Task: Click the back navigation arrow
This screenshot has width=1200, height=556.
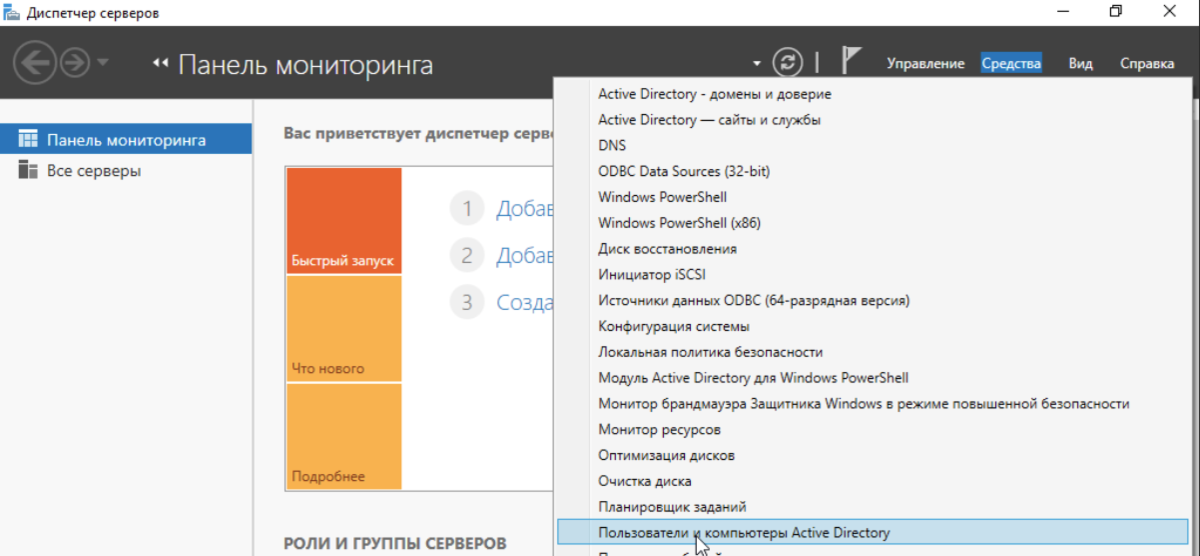Action: [x=34, y=65]
